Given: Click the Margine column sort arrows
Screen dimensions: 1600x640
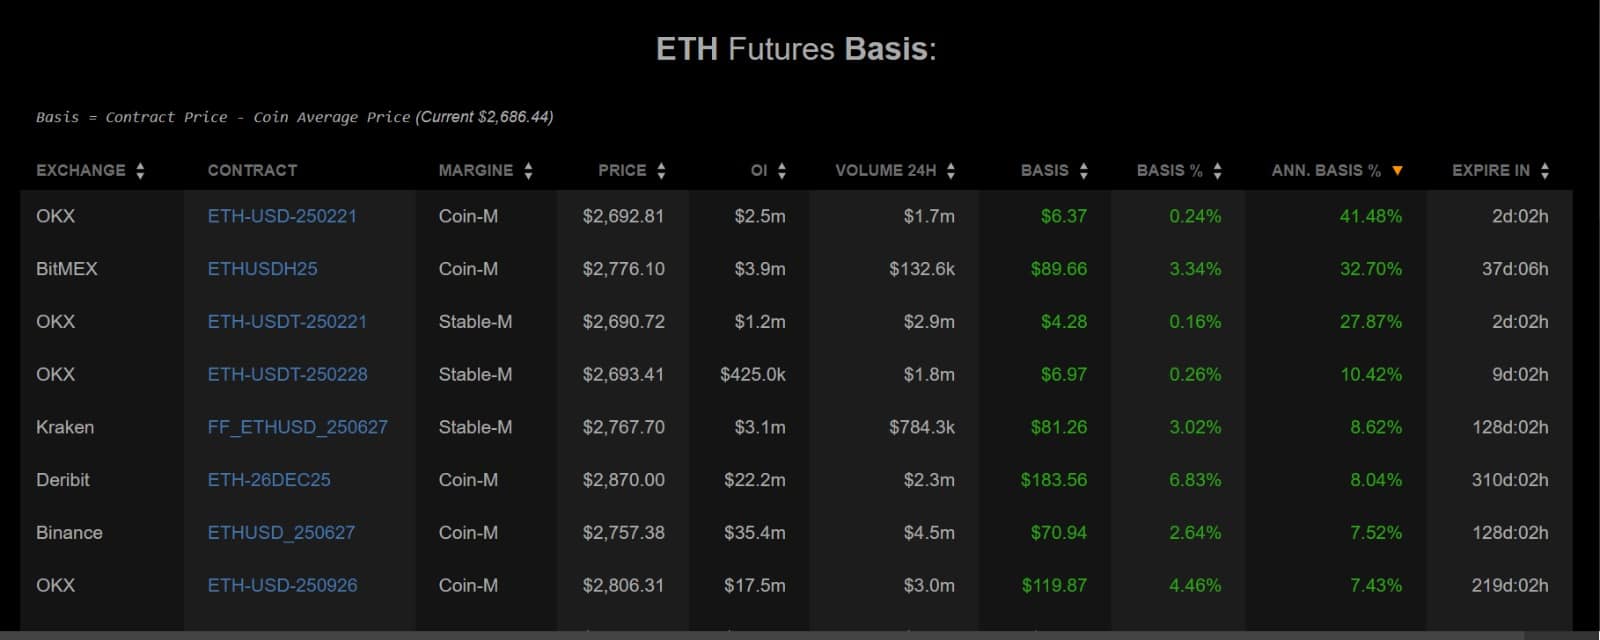Looking at the screenshot, I should coord(528,171).
